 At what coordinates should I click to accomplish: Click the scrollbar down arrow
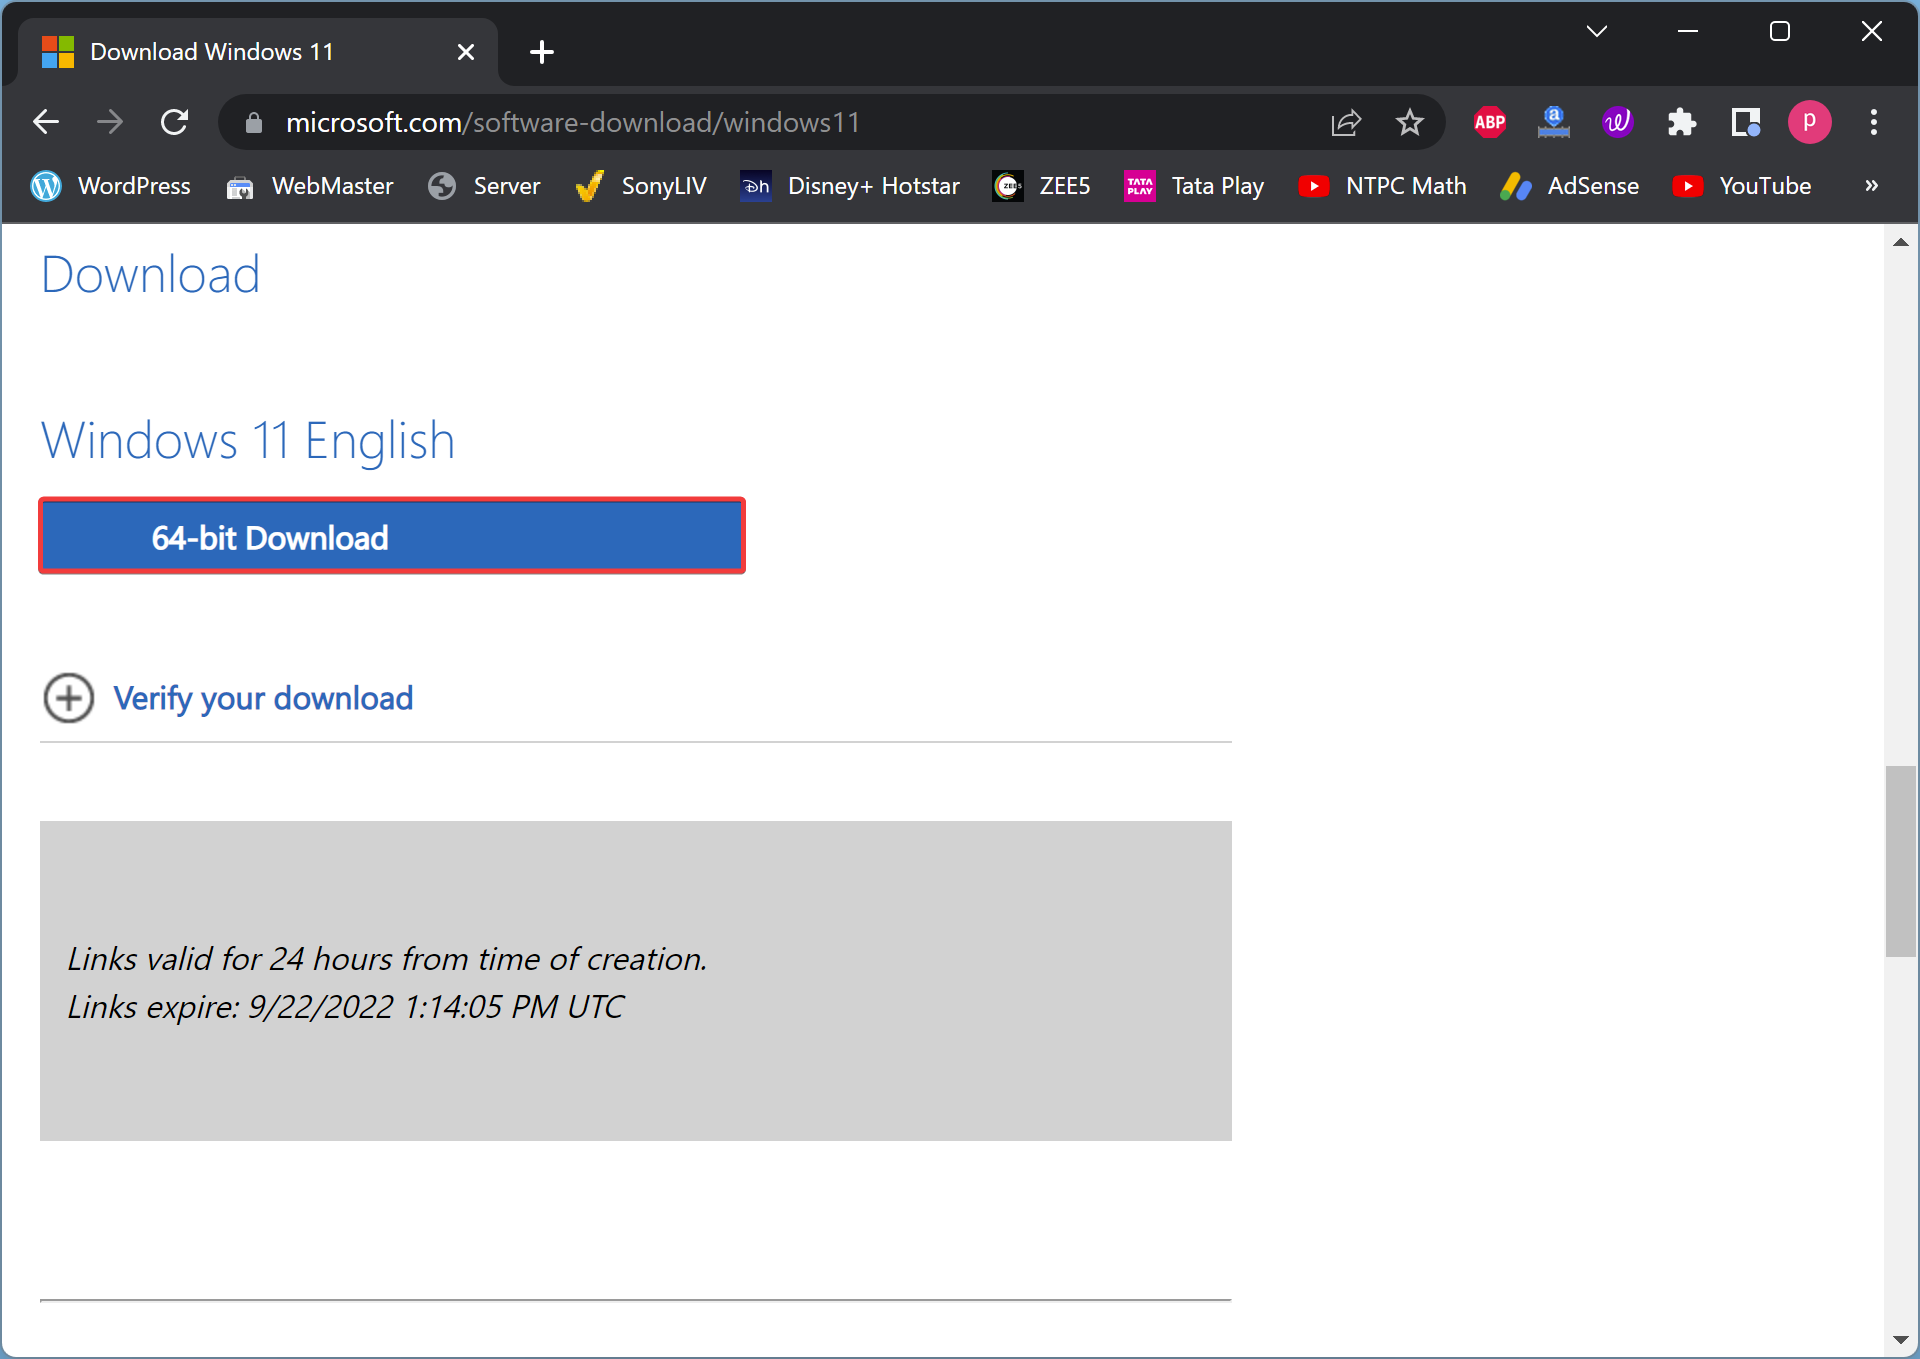tap(1901, 1340)
